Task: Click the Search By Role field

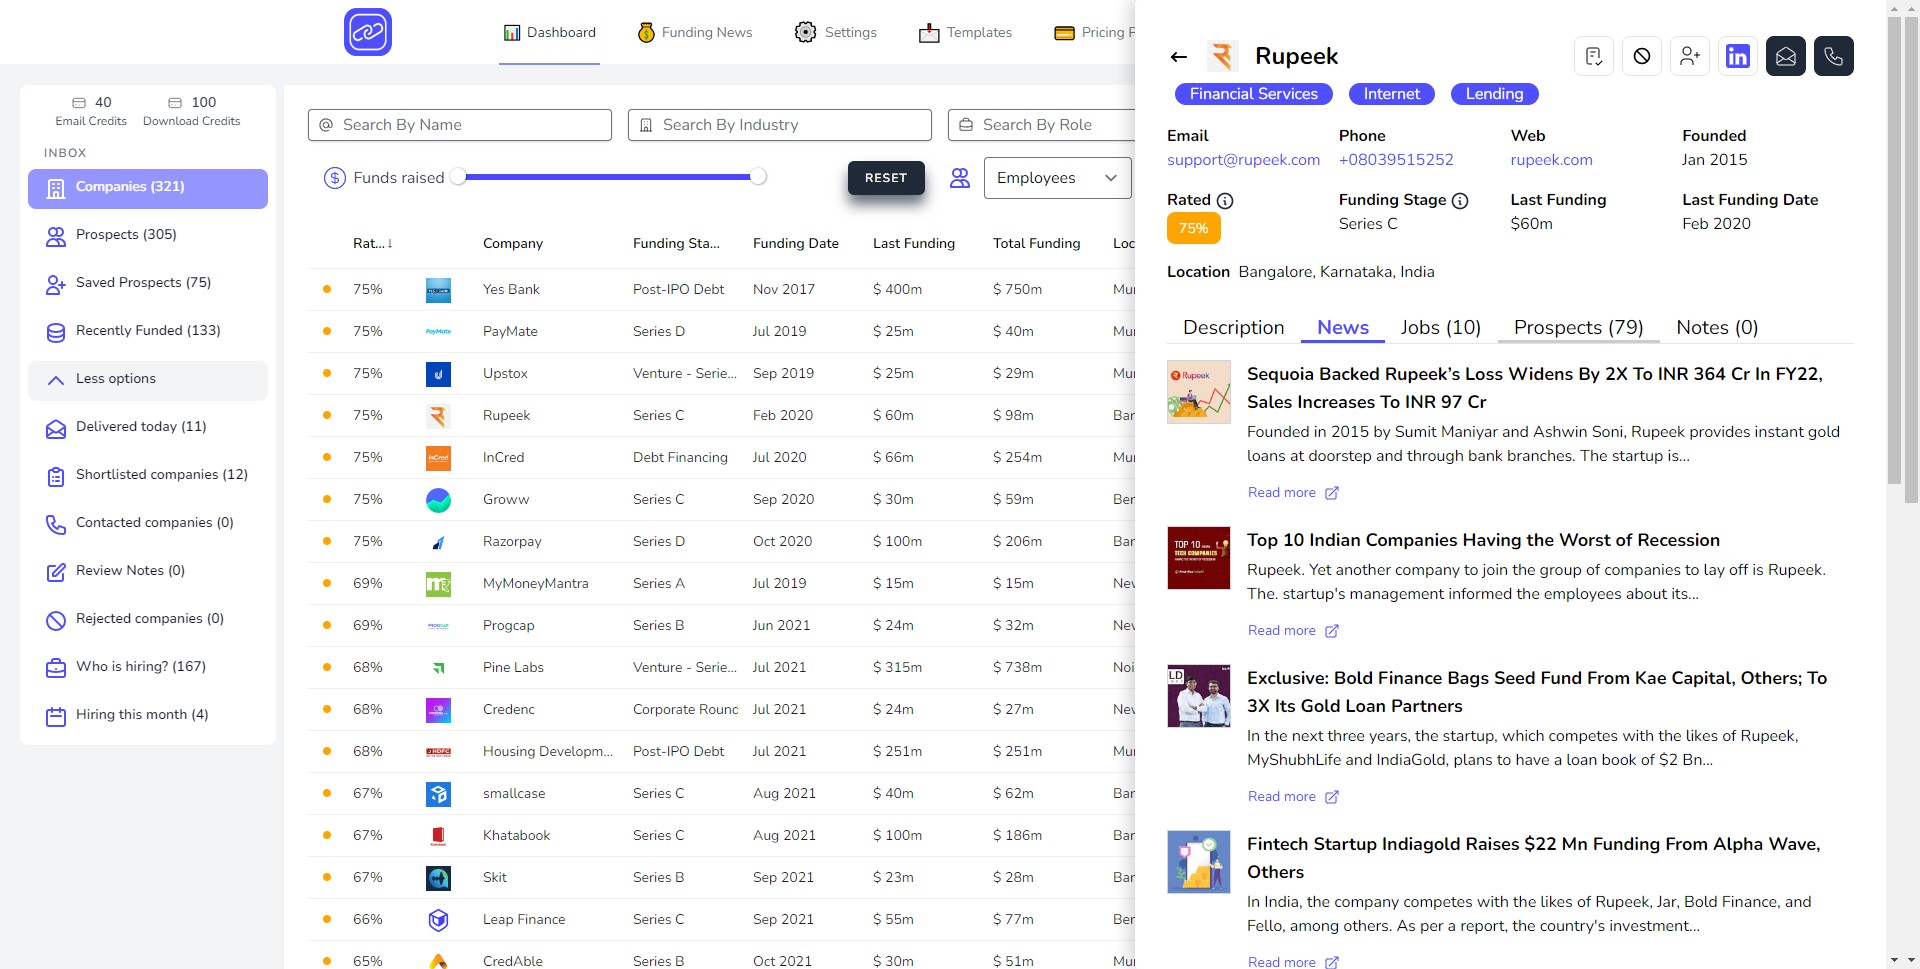Action: coord(1041,125)
